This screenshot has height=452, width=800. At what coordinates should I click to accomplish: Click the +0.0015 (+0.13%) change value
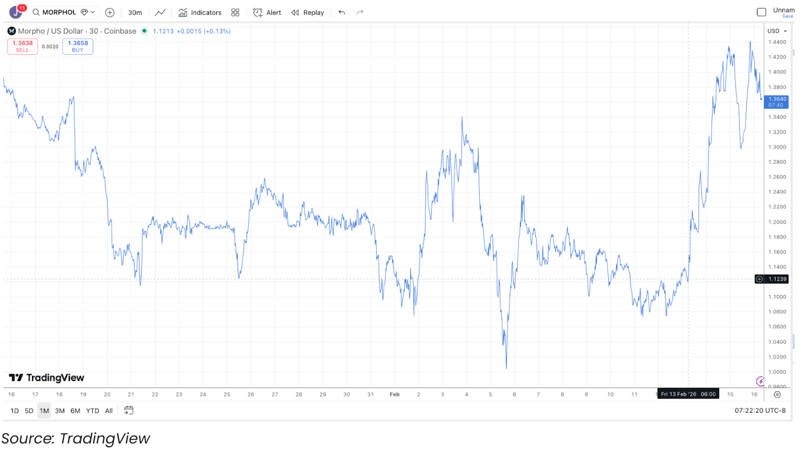pyautogui.click(x=204, y=31)
